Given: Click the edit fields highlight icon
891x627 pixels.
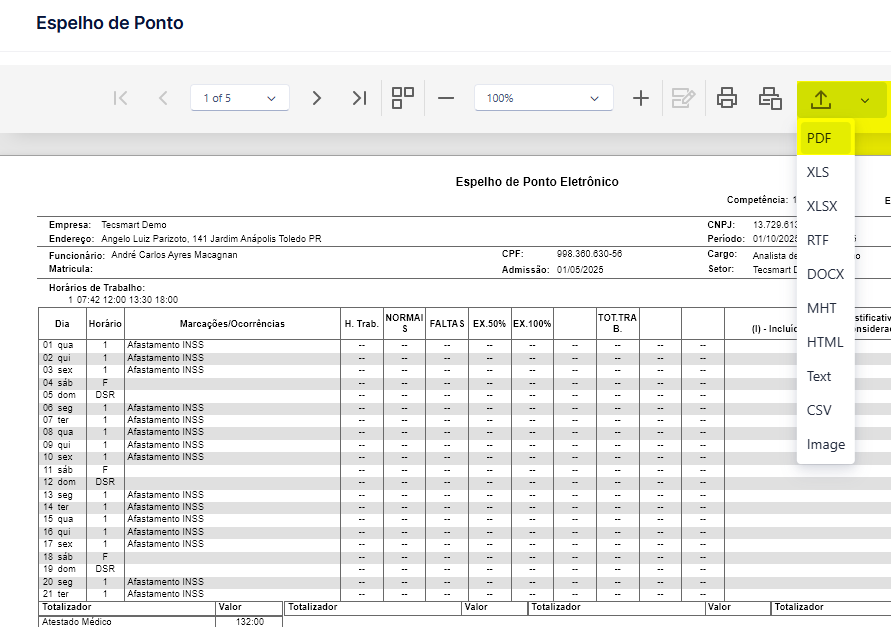Looking at the screenshot, I should point(684,98).
